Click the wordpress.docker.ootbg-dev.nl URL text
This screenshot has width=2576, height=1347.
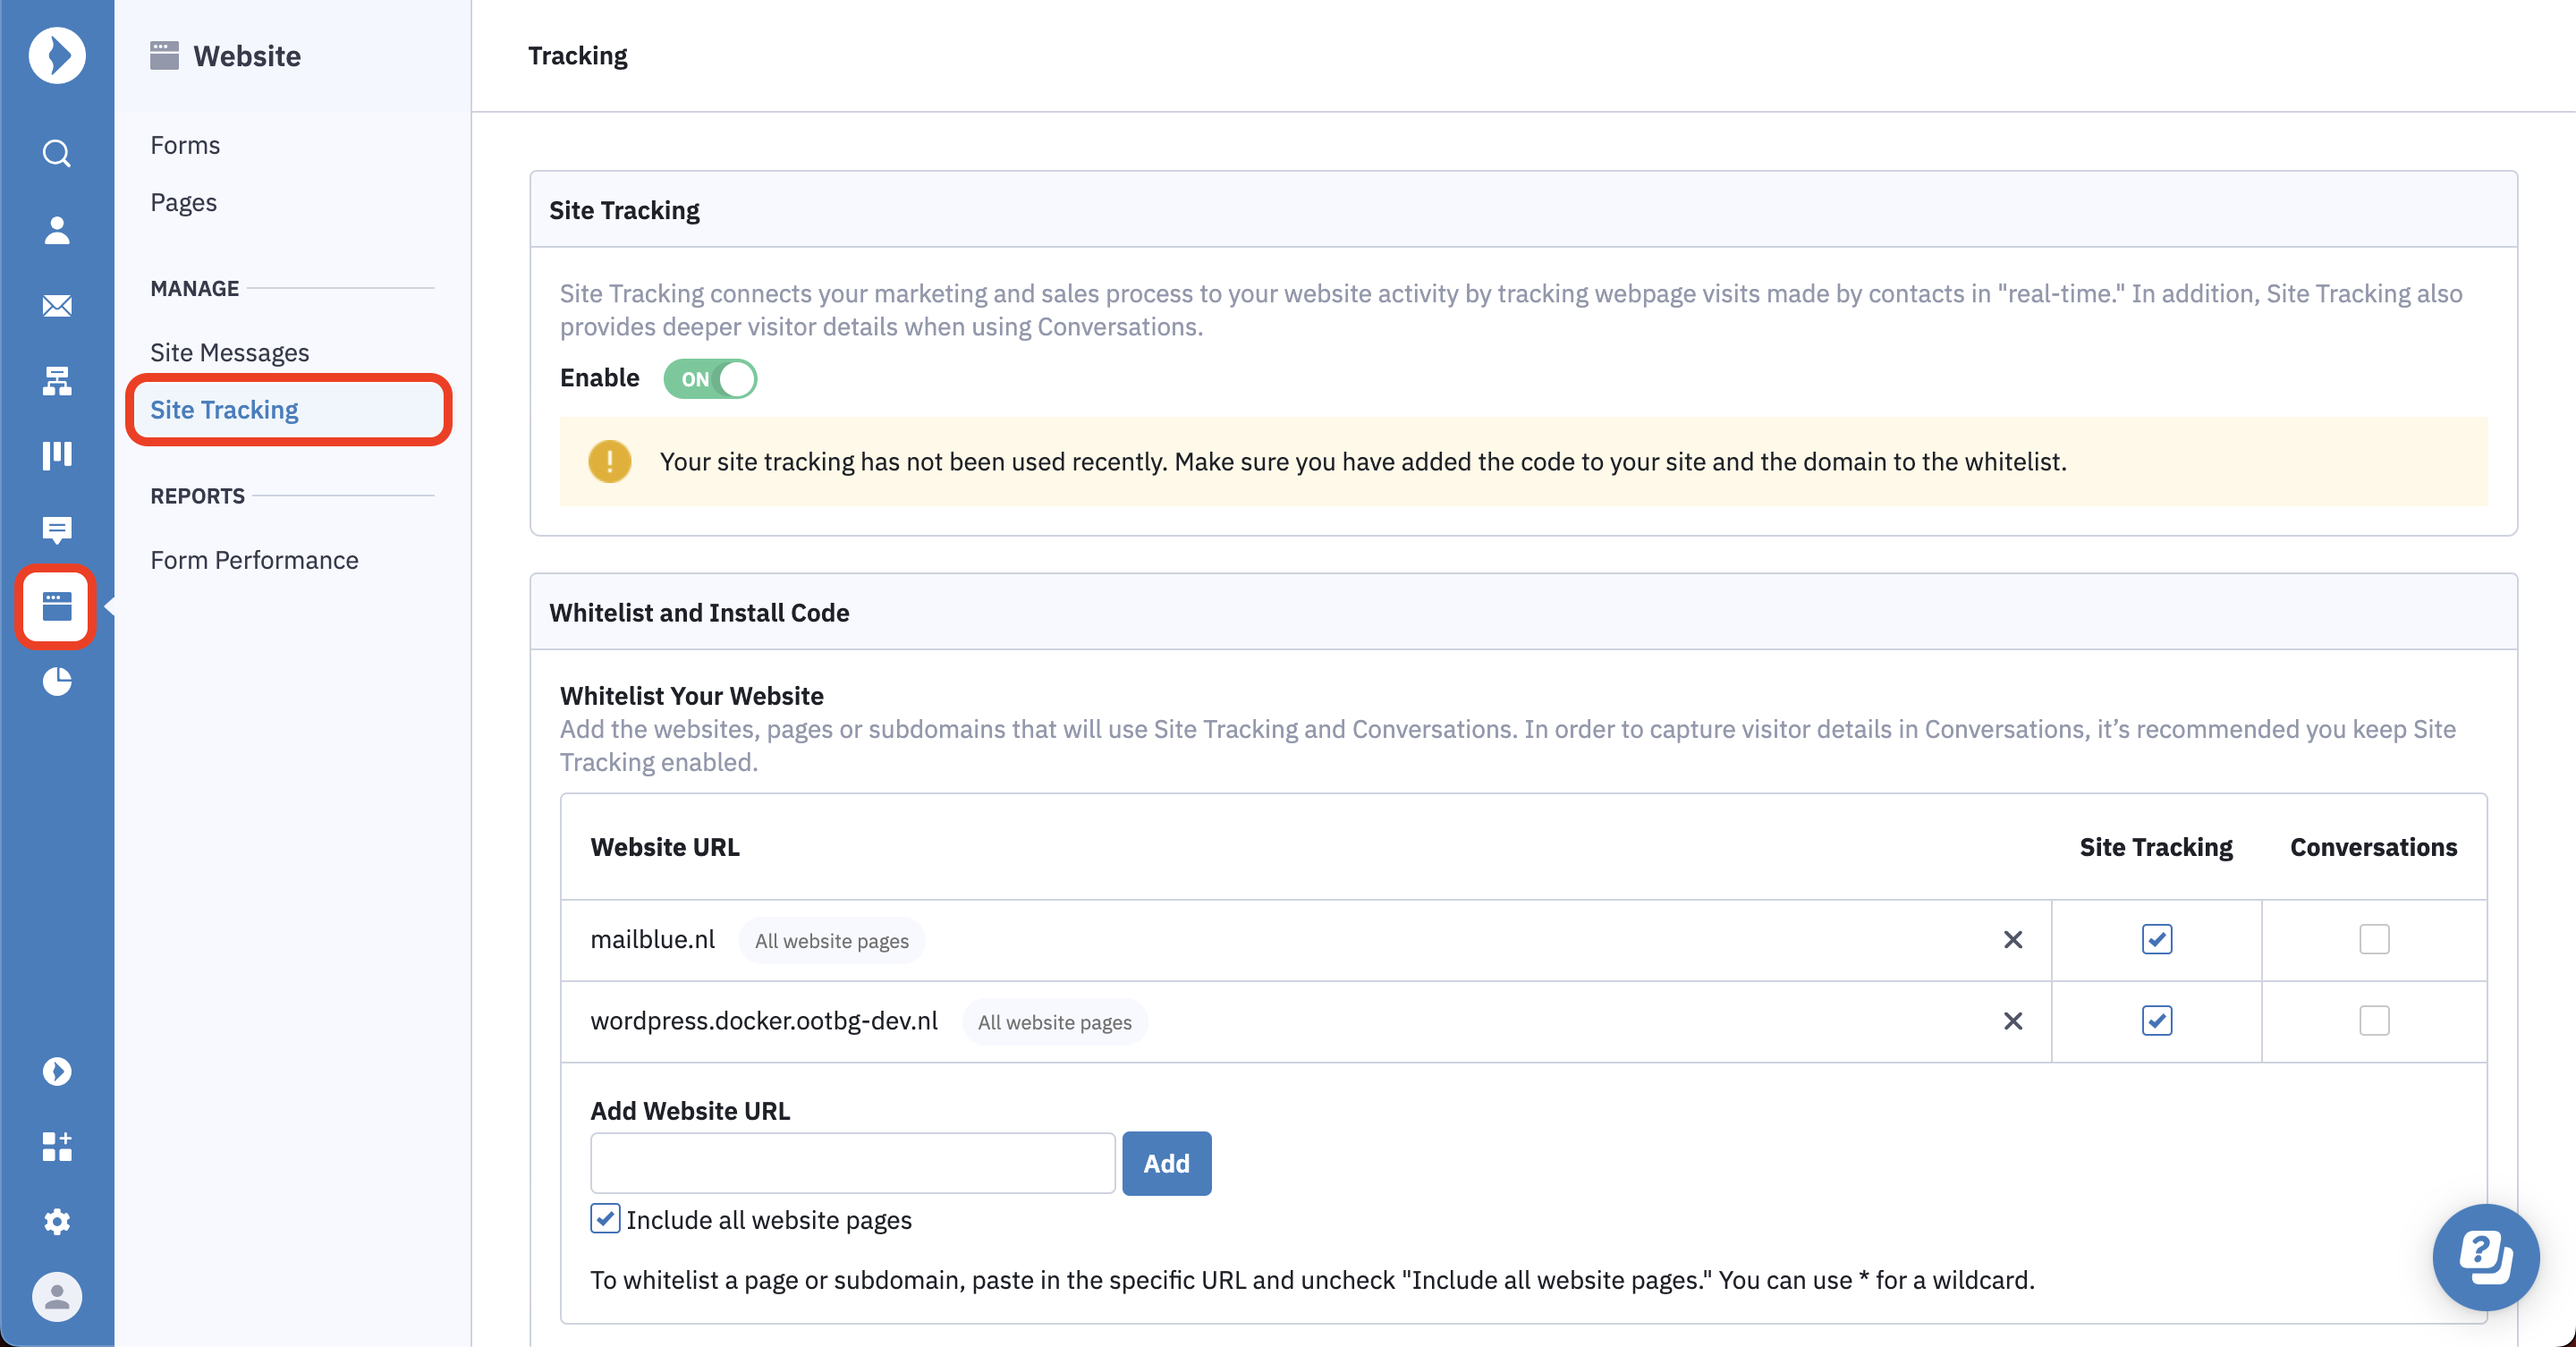(x=764, y=1021)
